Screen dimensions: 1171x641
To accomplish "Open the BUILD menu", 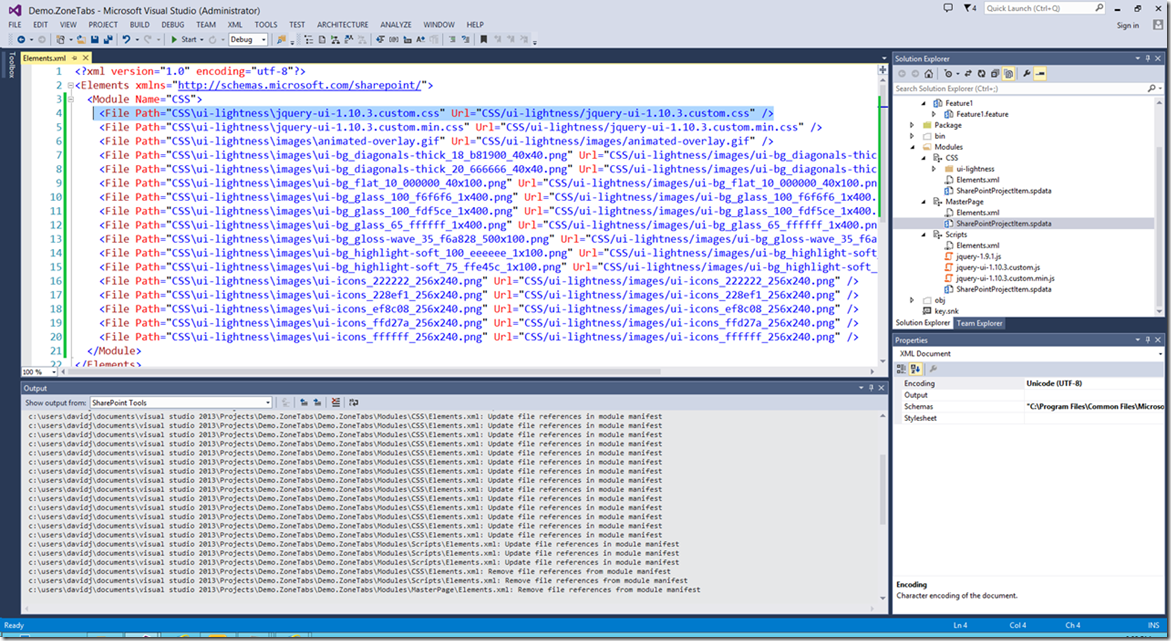I will pos(140,25).
